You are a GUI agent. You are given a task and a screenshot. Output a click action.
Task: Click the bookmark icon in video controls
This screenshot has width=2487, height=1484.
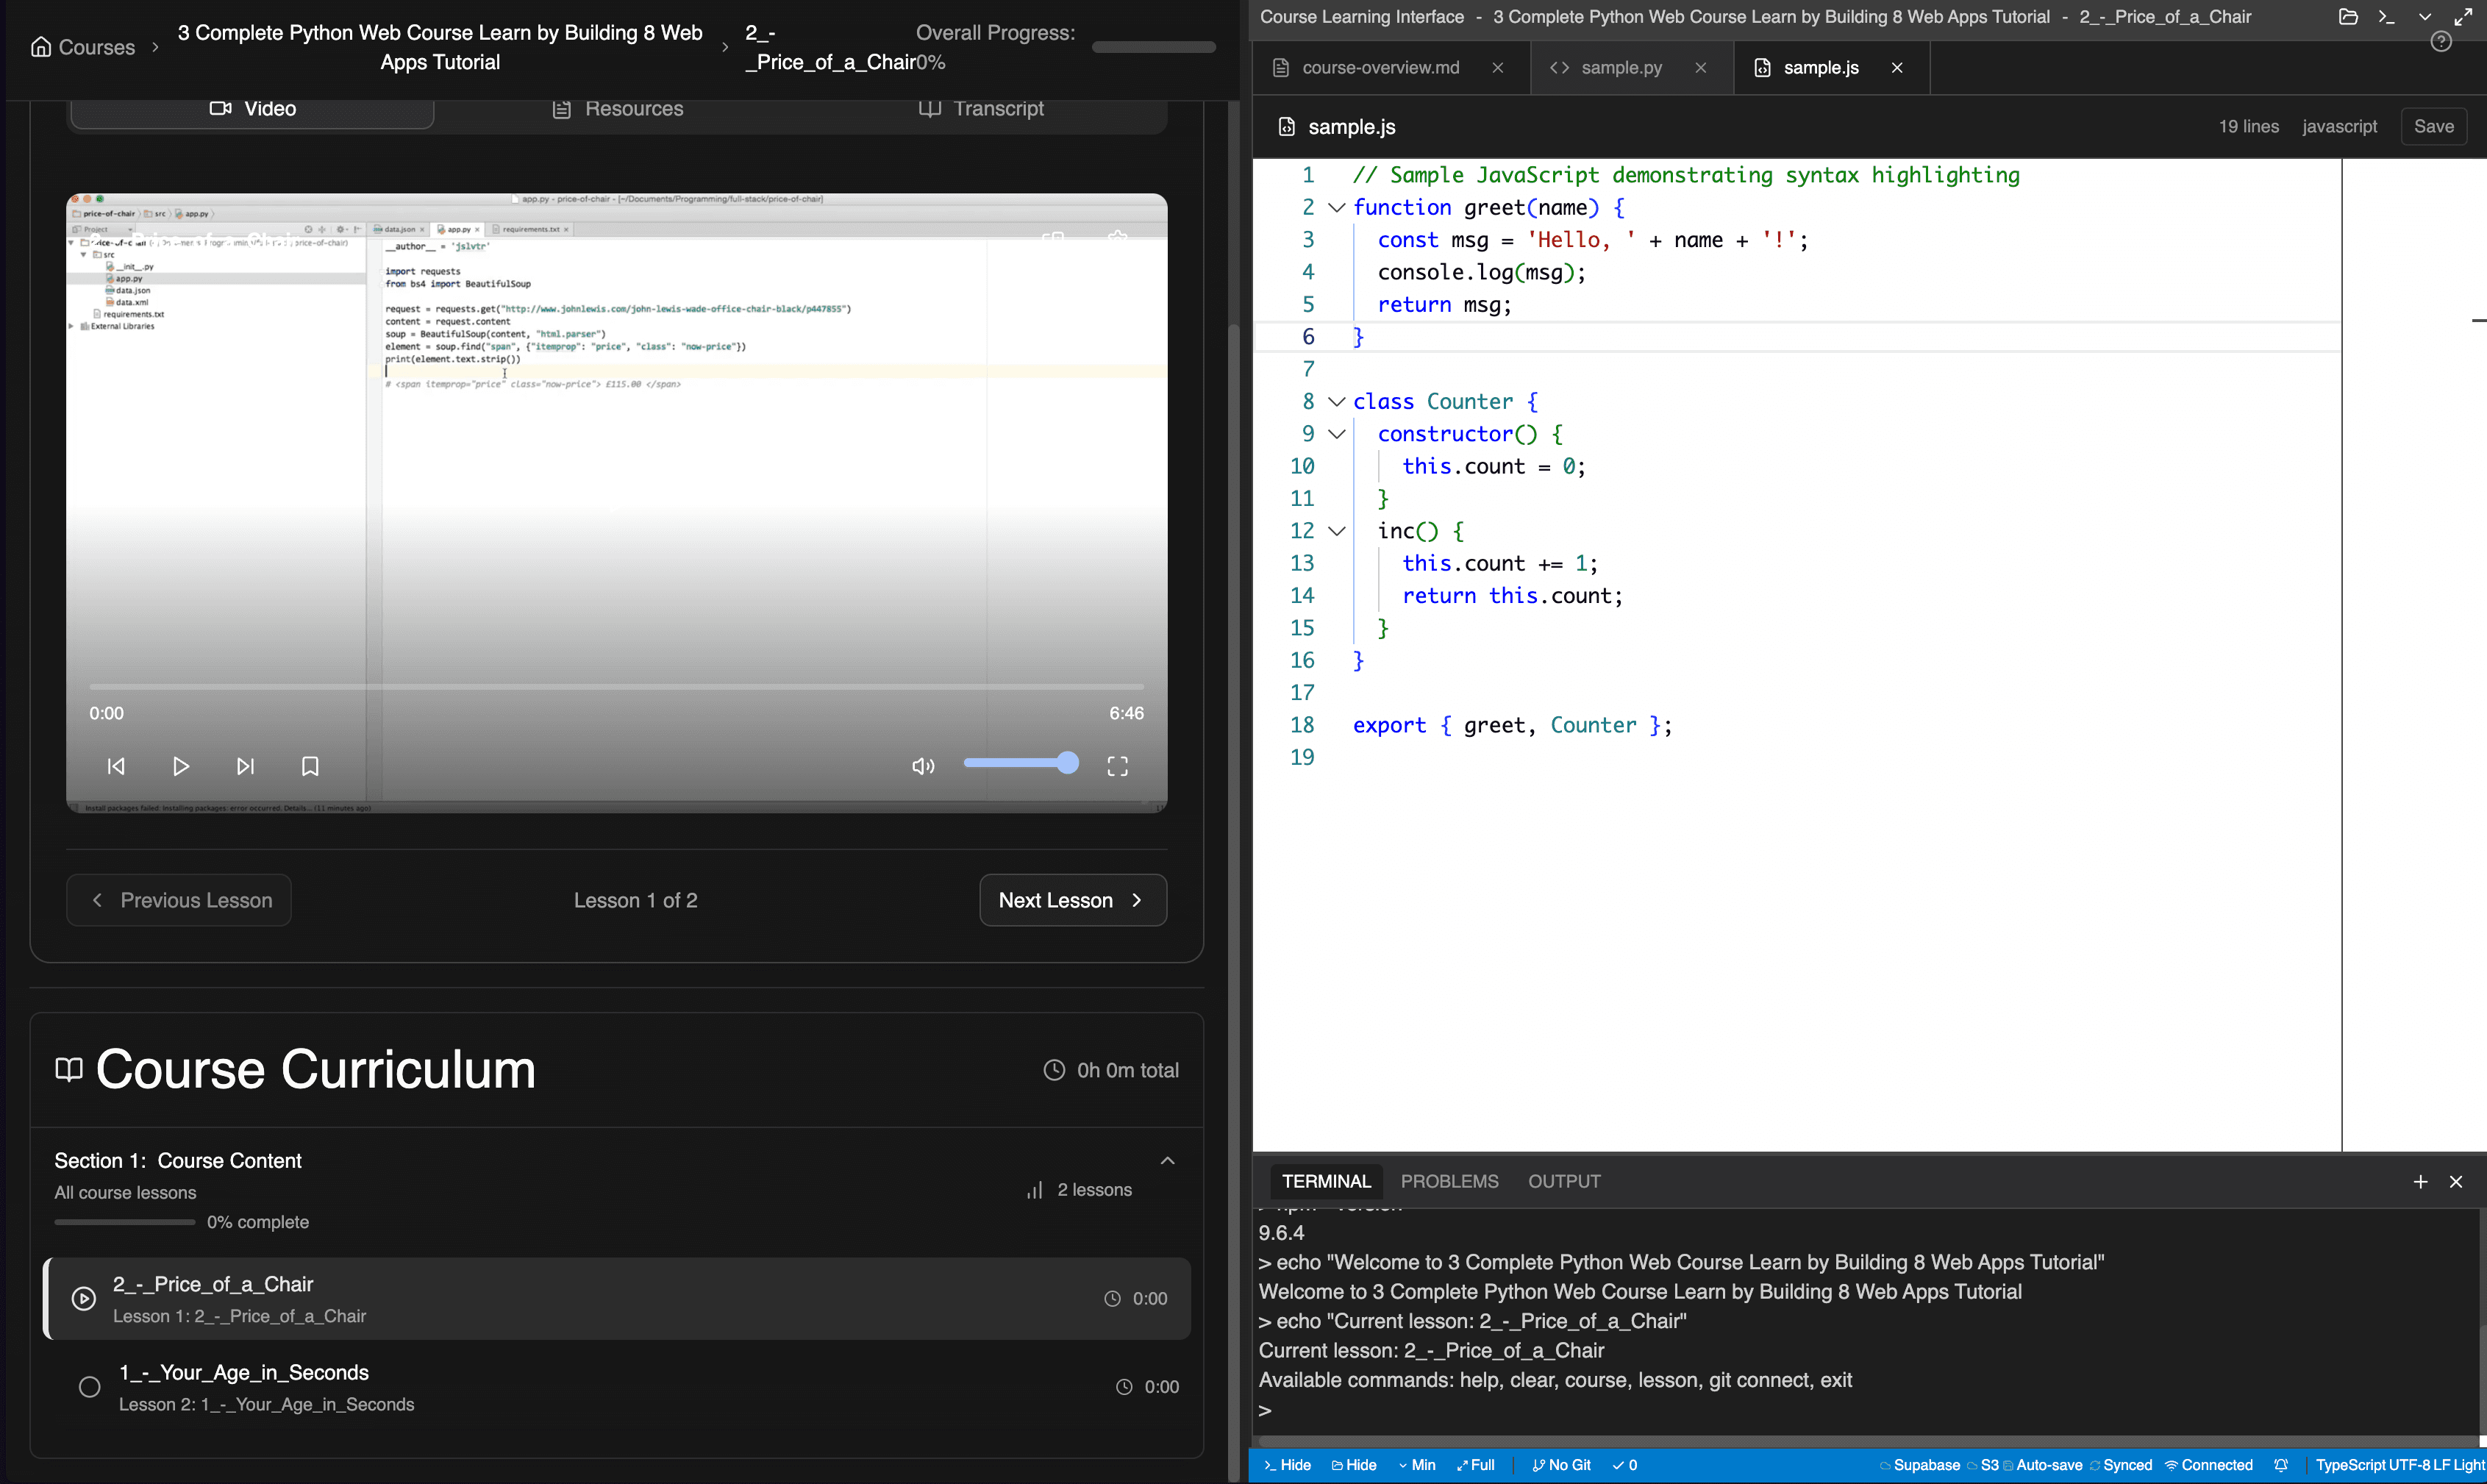click(x=310, y=766)
